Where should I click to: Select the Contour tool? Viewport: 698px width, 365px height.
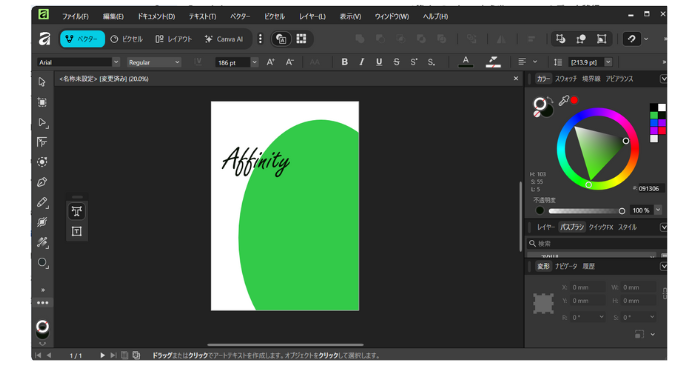[42, 162]
